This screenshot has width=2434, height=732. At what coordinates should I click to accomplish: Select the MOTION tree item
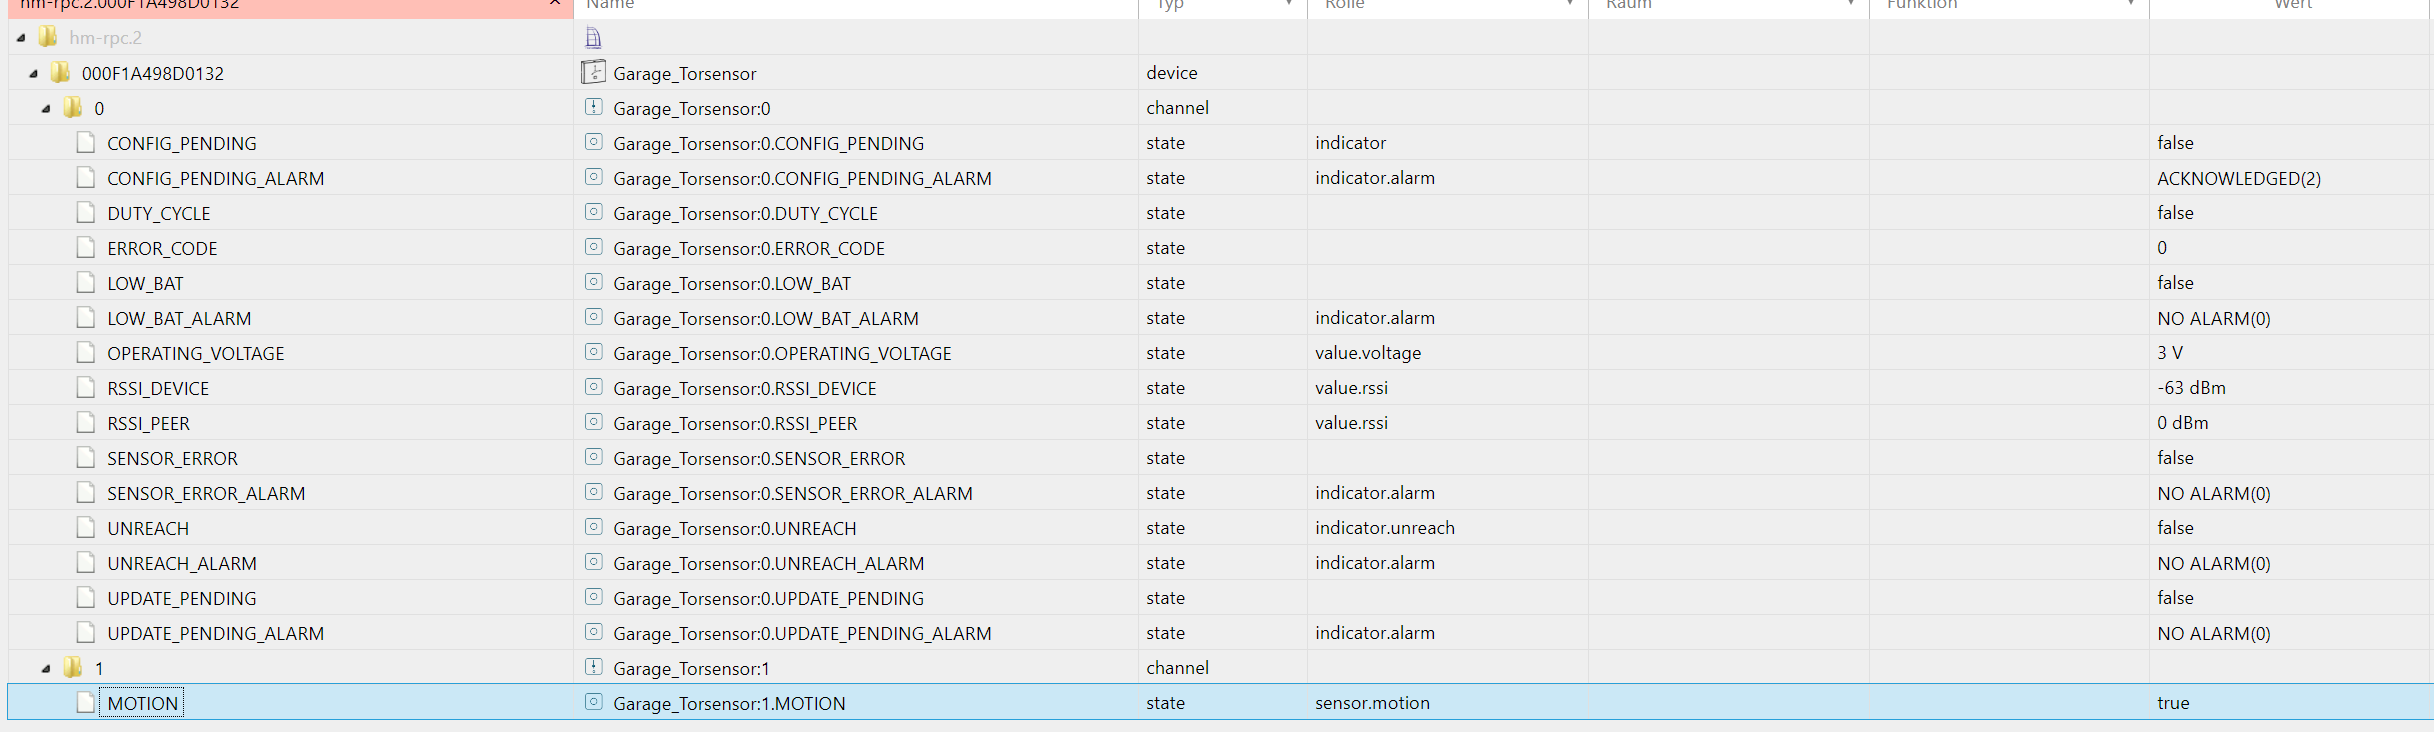(x=143, y=703)
